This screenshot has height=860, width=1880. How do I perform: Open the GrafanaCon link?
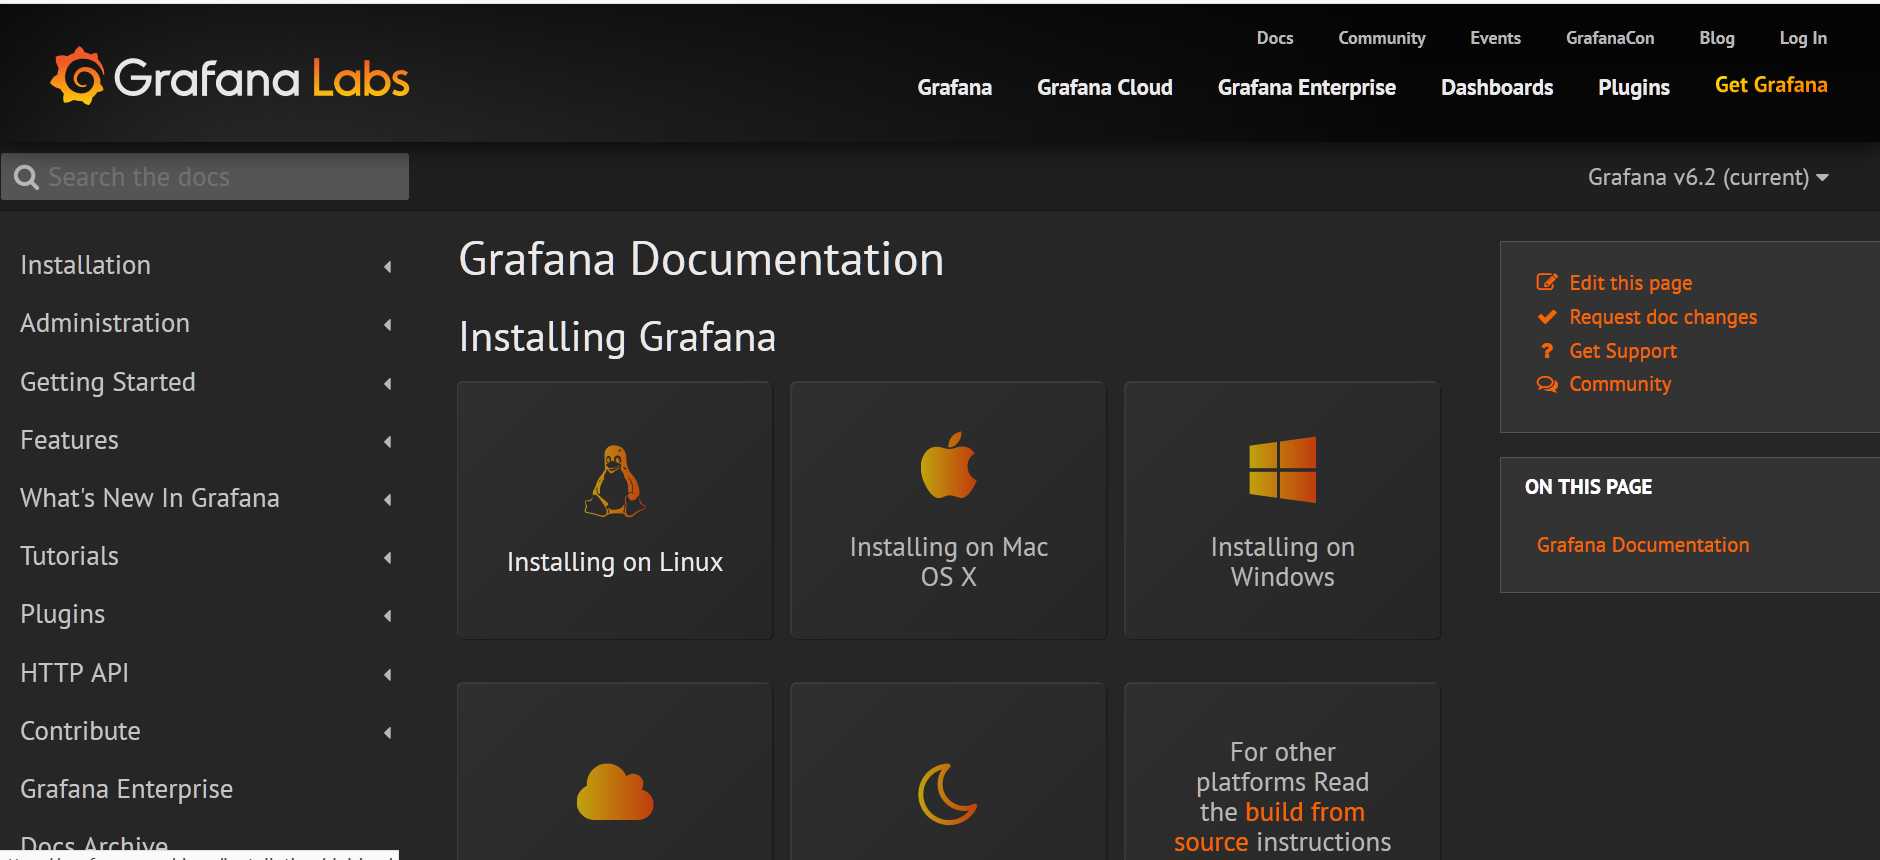tap(1609, 38)
